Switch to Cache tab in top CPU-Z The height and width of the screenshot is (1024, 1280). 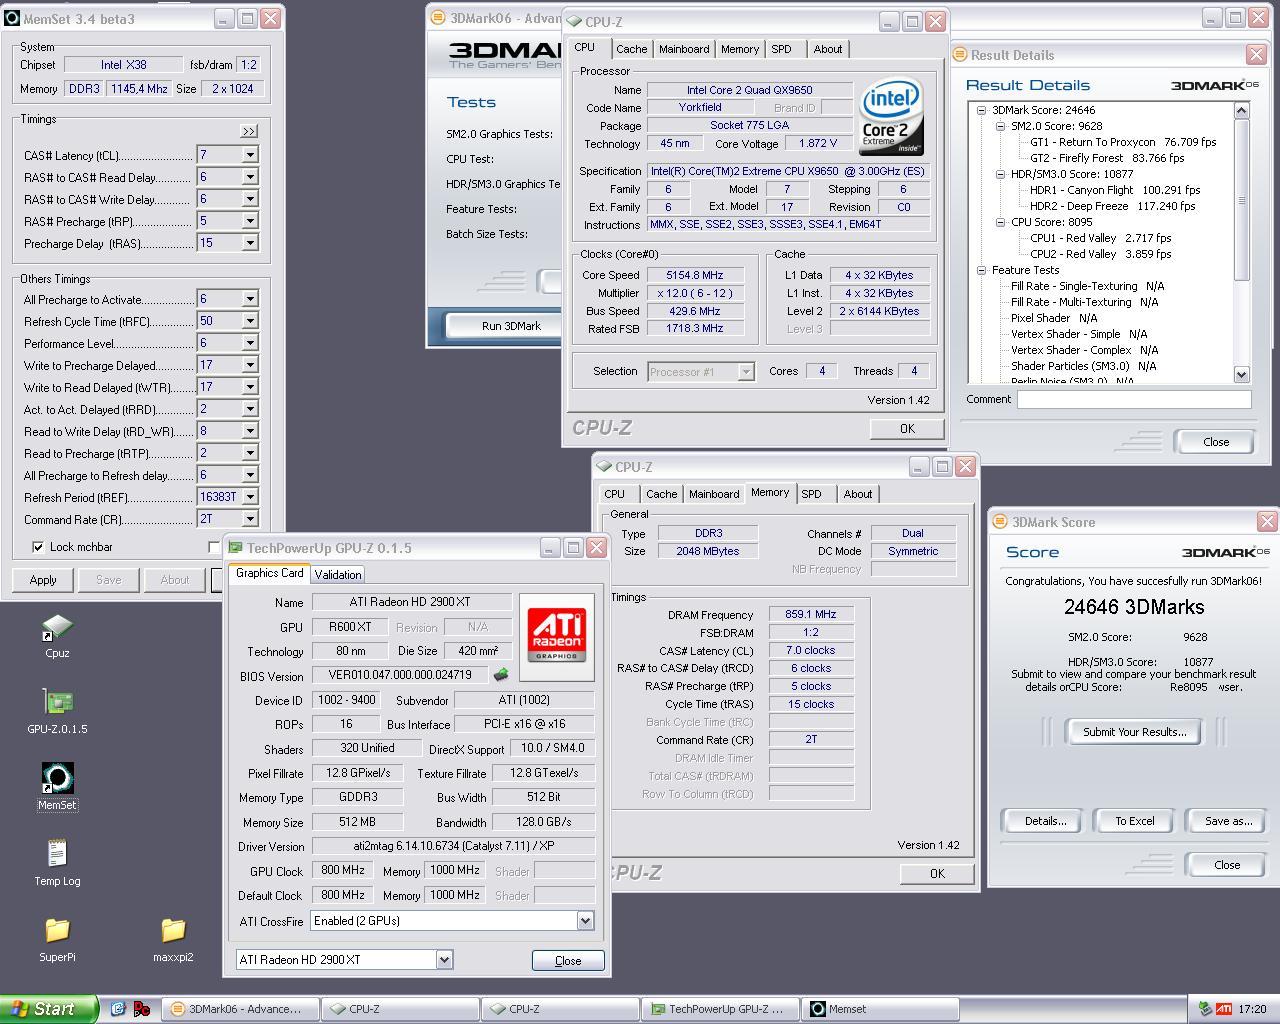(631, 49)
